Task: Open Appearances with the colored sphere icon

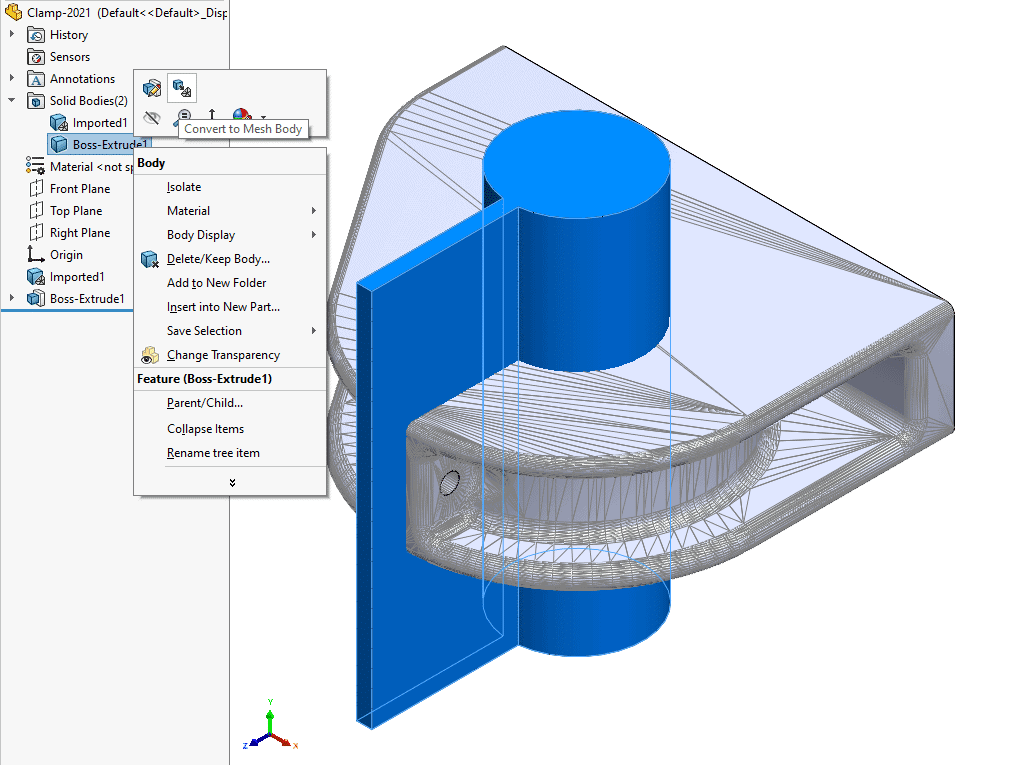Action: tap(240, 114)
